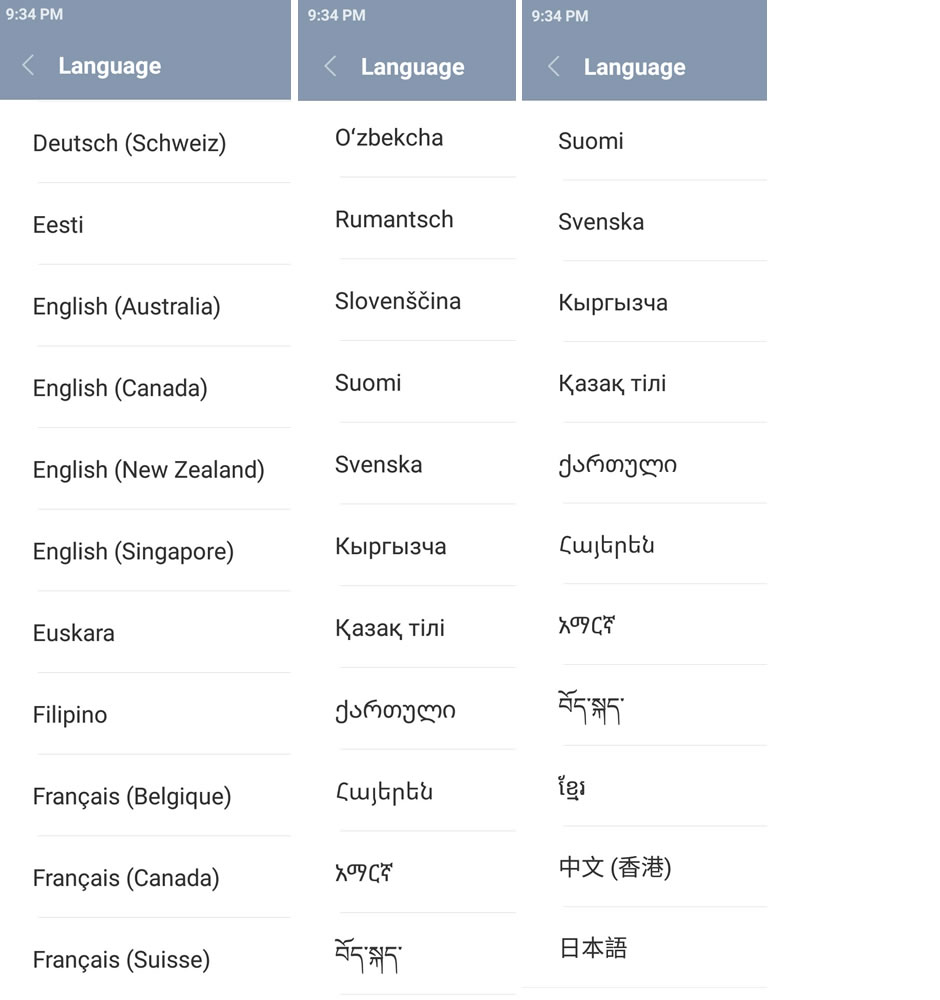Choose Filipino from the list

[x=70, y=715]
